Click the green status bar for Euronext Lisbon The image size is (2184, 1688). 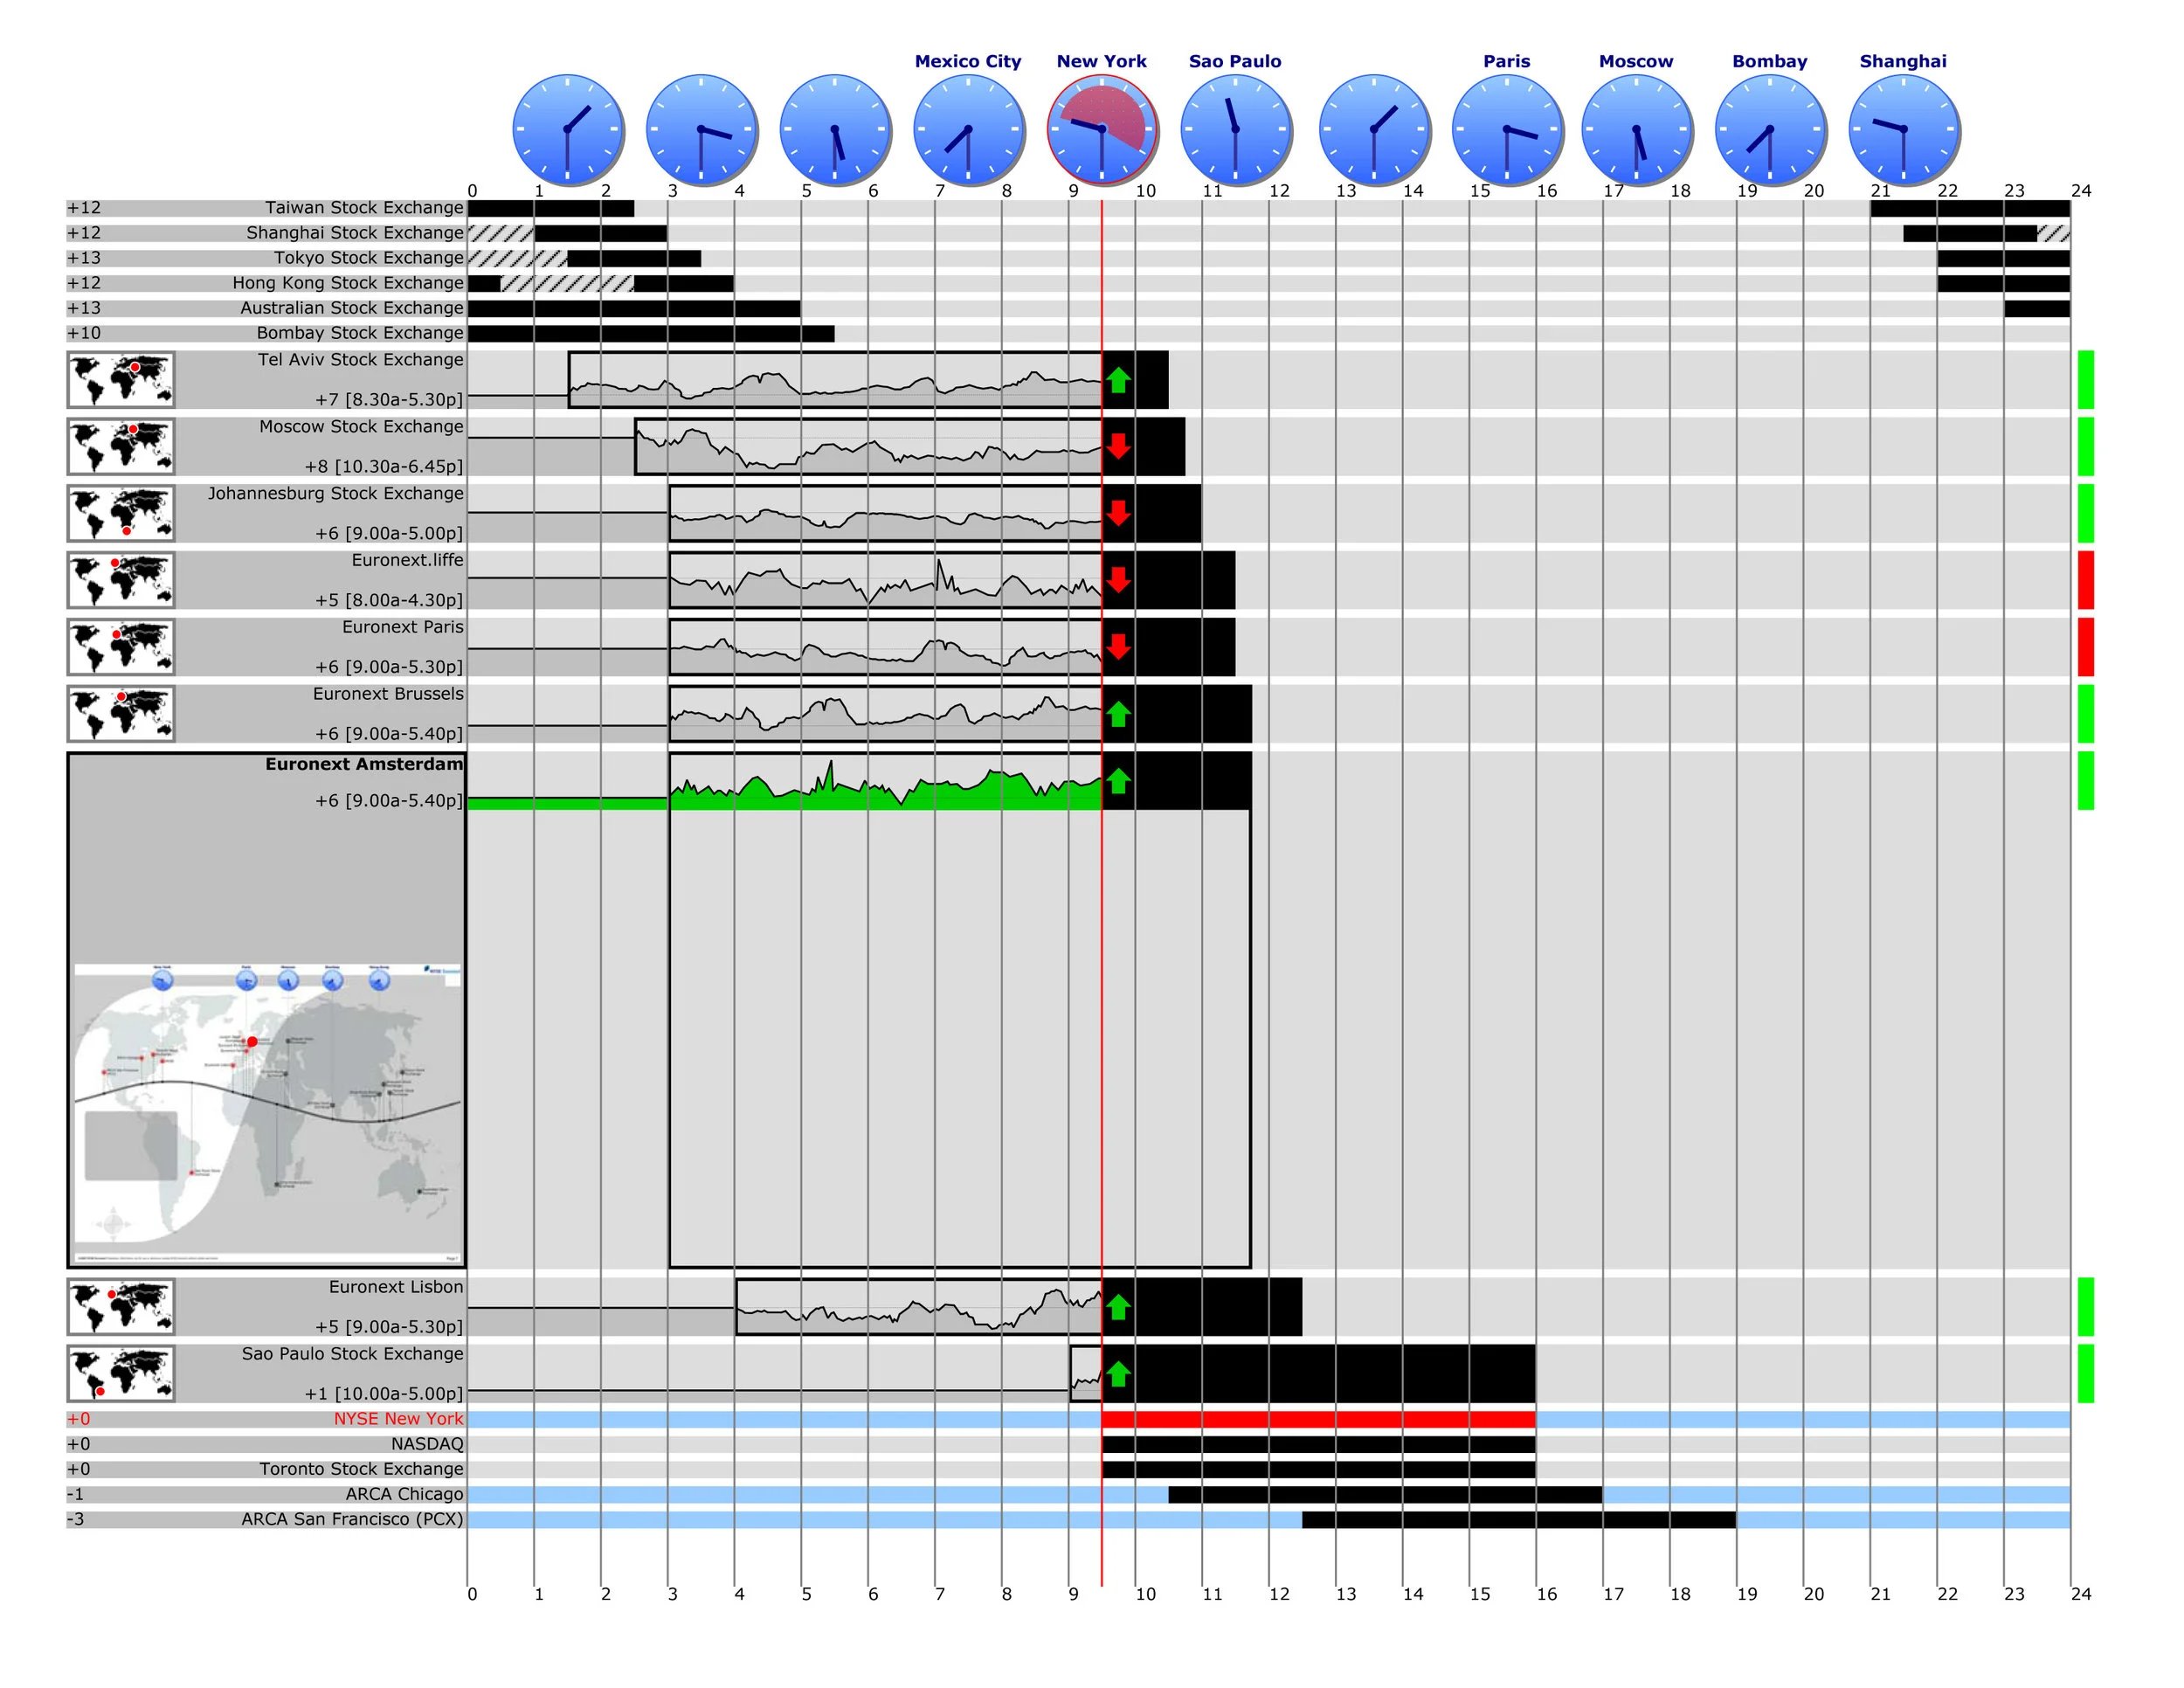(x=2086, y=1307)
